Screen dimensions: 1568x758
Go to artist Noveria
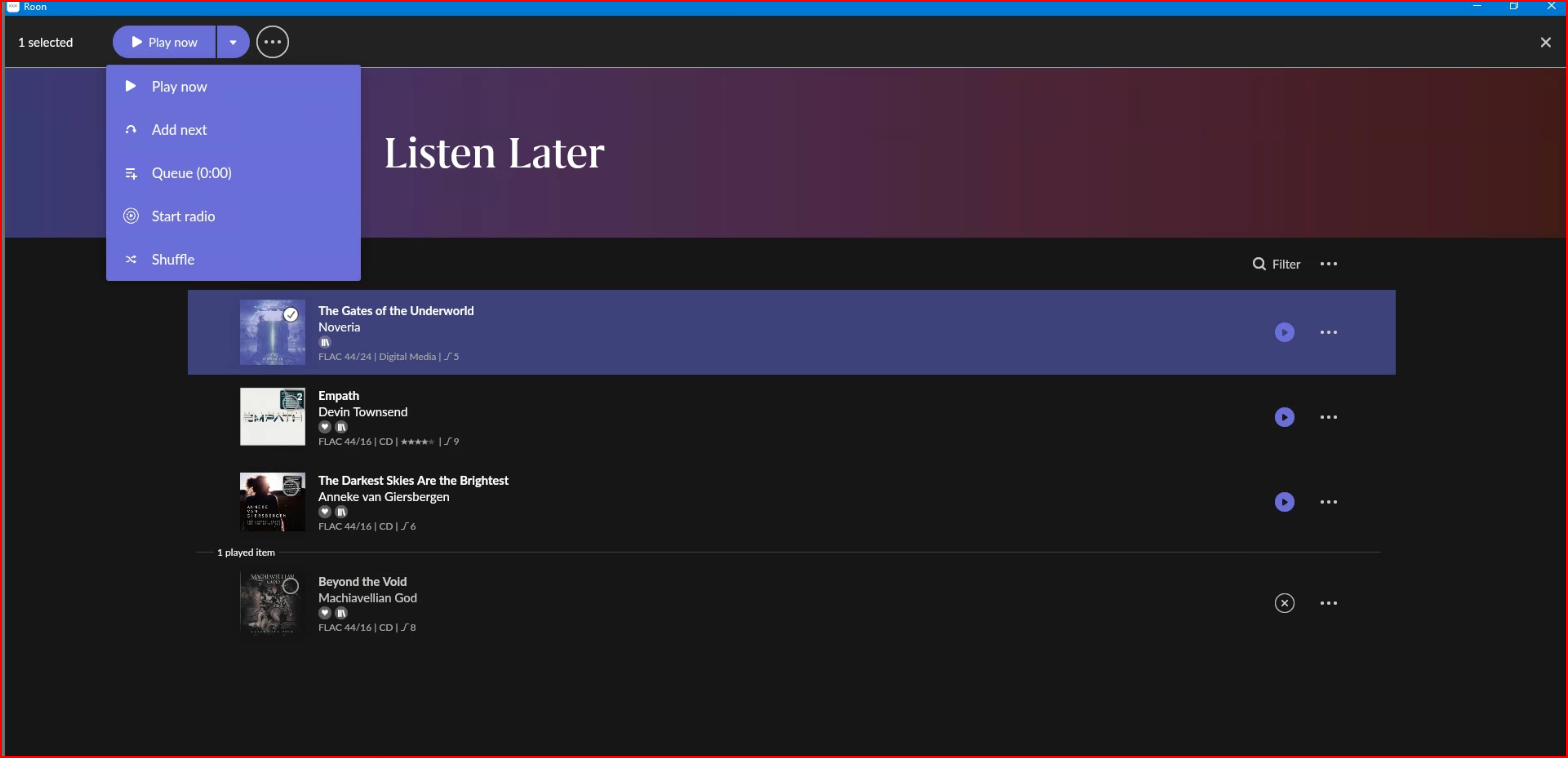pos(339,327)
